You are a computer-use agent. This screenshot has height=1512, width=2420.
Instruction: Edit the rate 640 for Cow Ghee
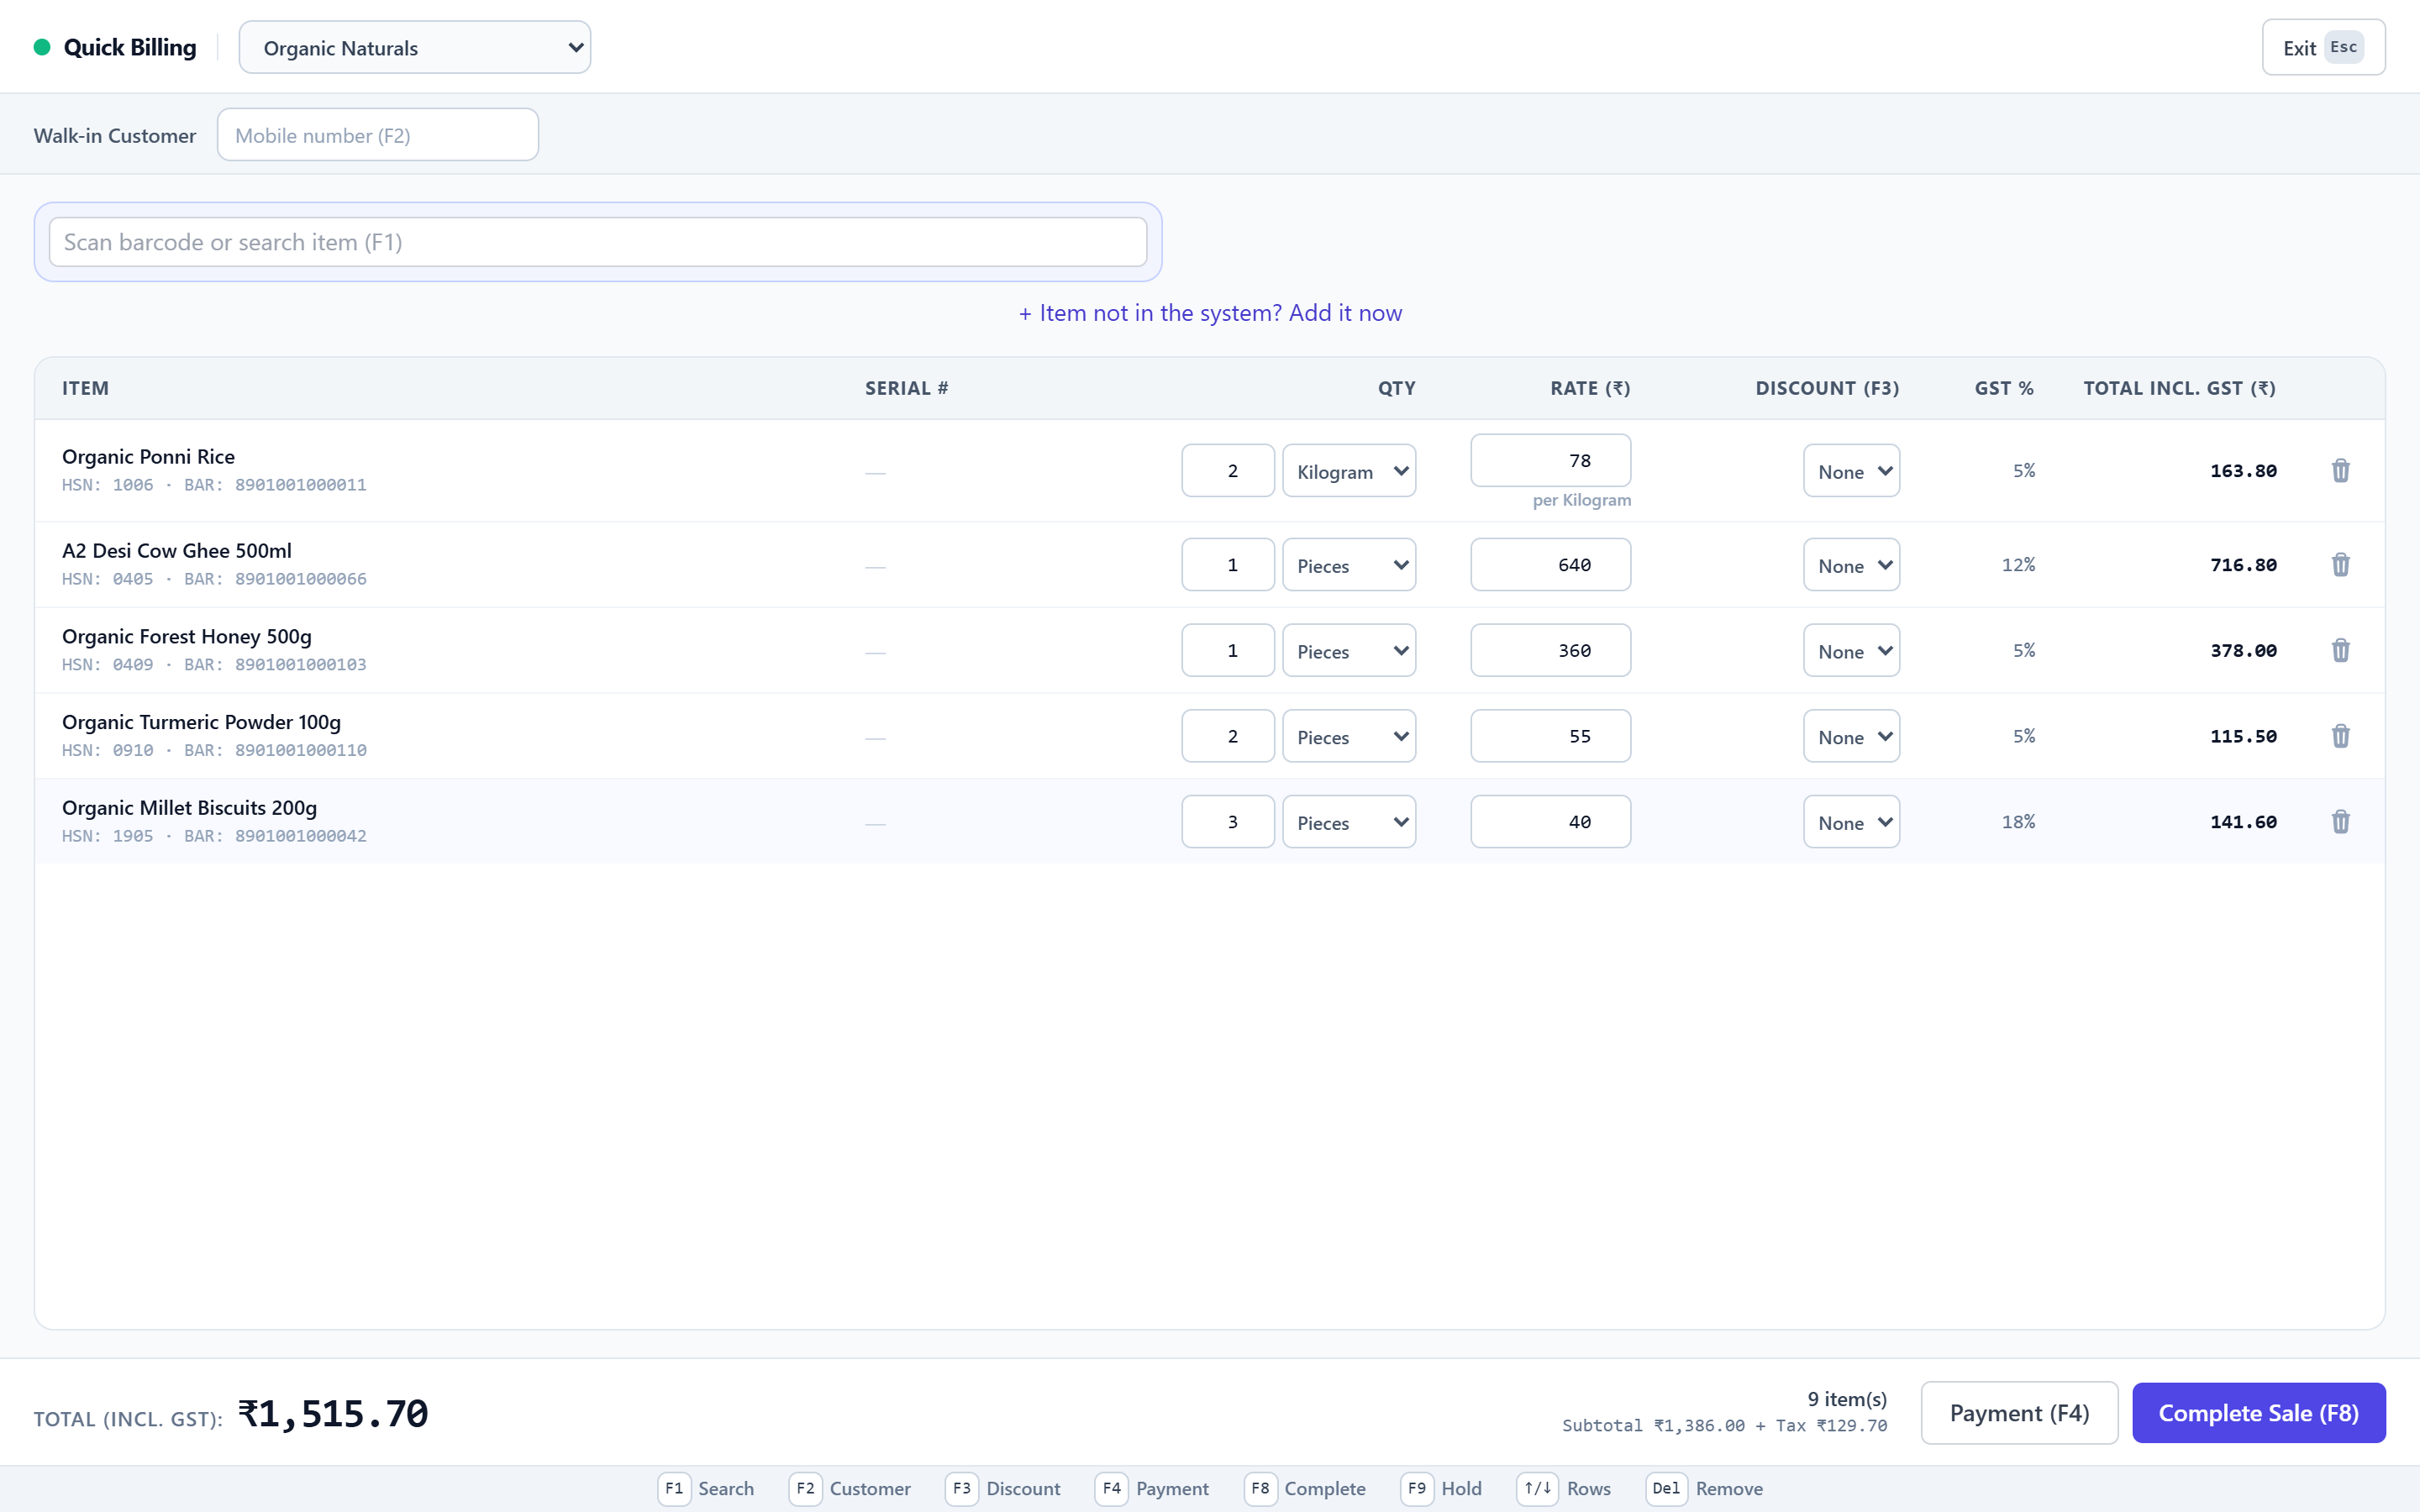click(1550, 564)
